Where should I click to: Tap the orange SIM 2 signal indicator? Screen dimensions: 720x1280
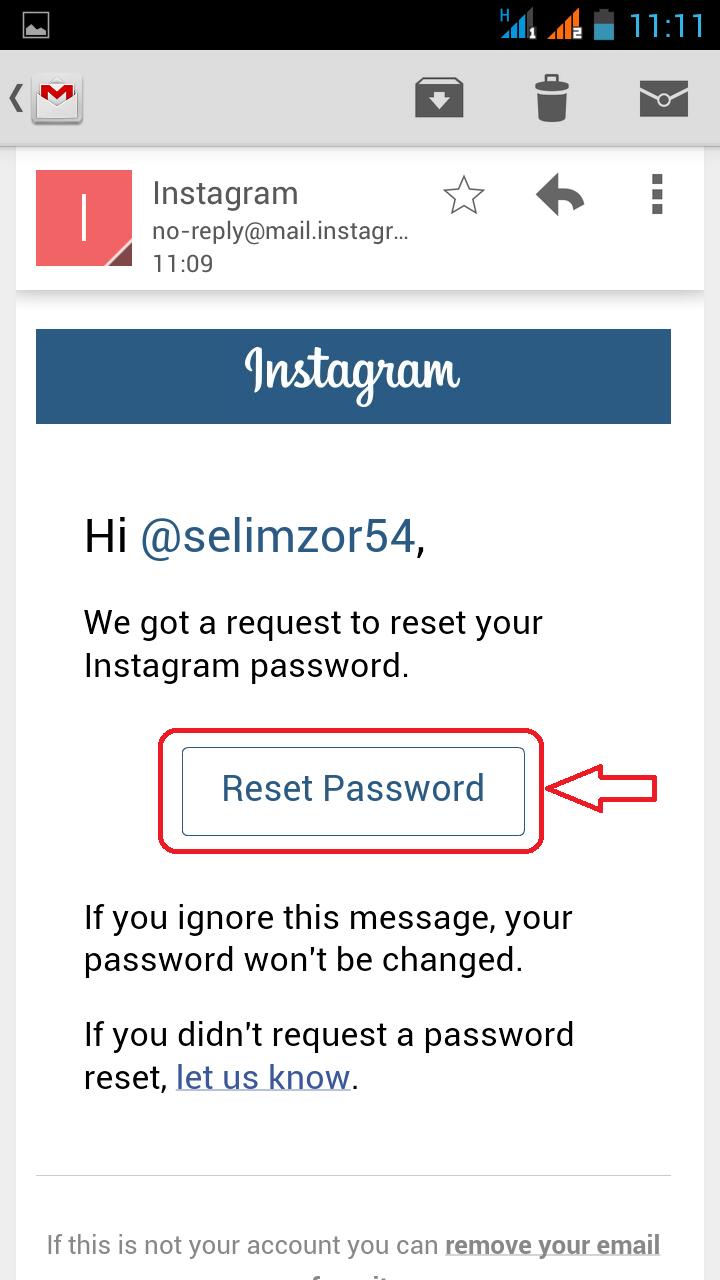tap(564, 24)
